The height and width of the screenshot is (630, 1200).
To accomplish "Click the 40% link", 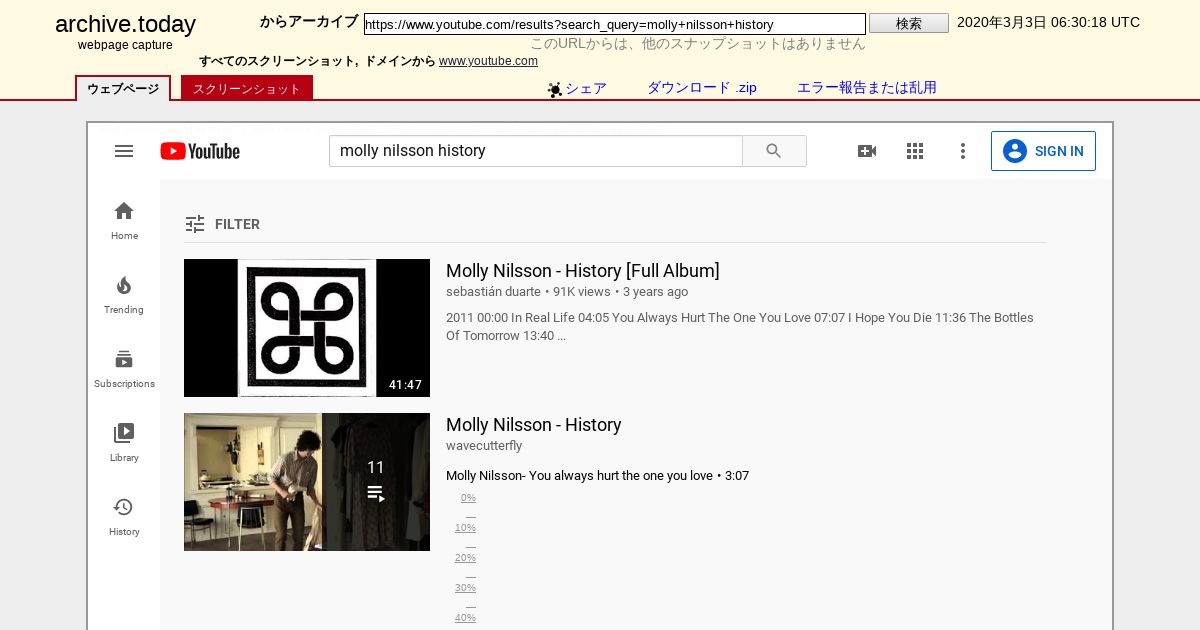I will (x=465, y=618).
